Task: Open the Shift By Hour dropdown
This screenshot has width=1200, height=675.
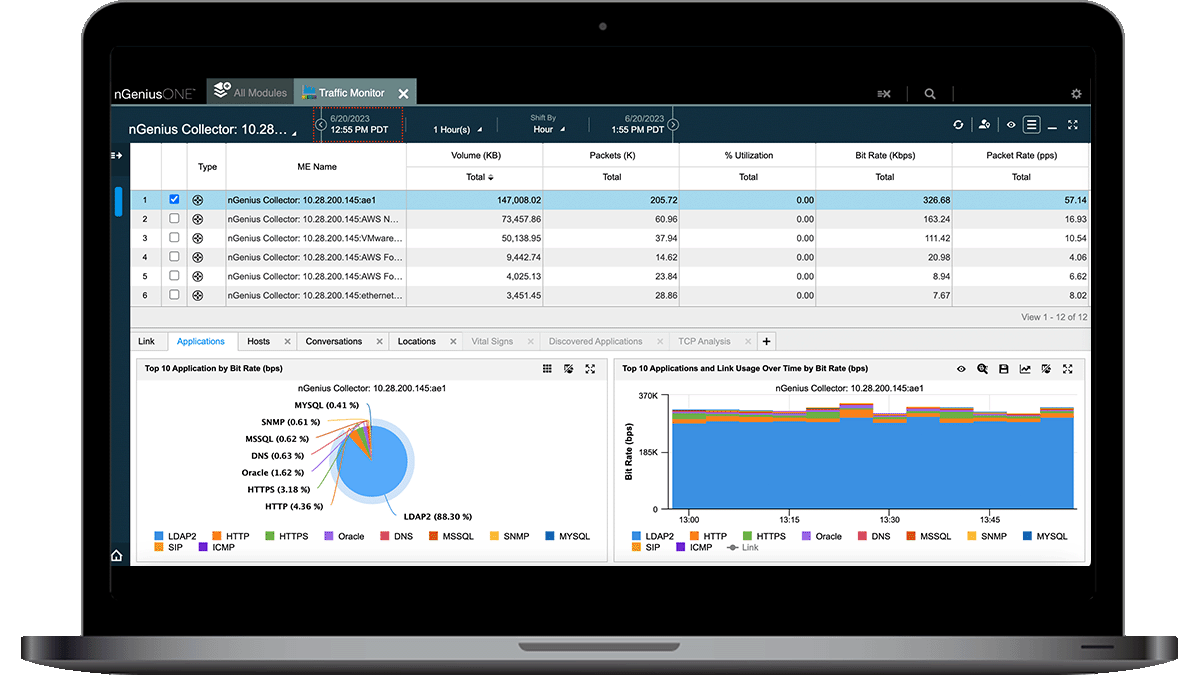Action: [x=548, y=130]
